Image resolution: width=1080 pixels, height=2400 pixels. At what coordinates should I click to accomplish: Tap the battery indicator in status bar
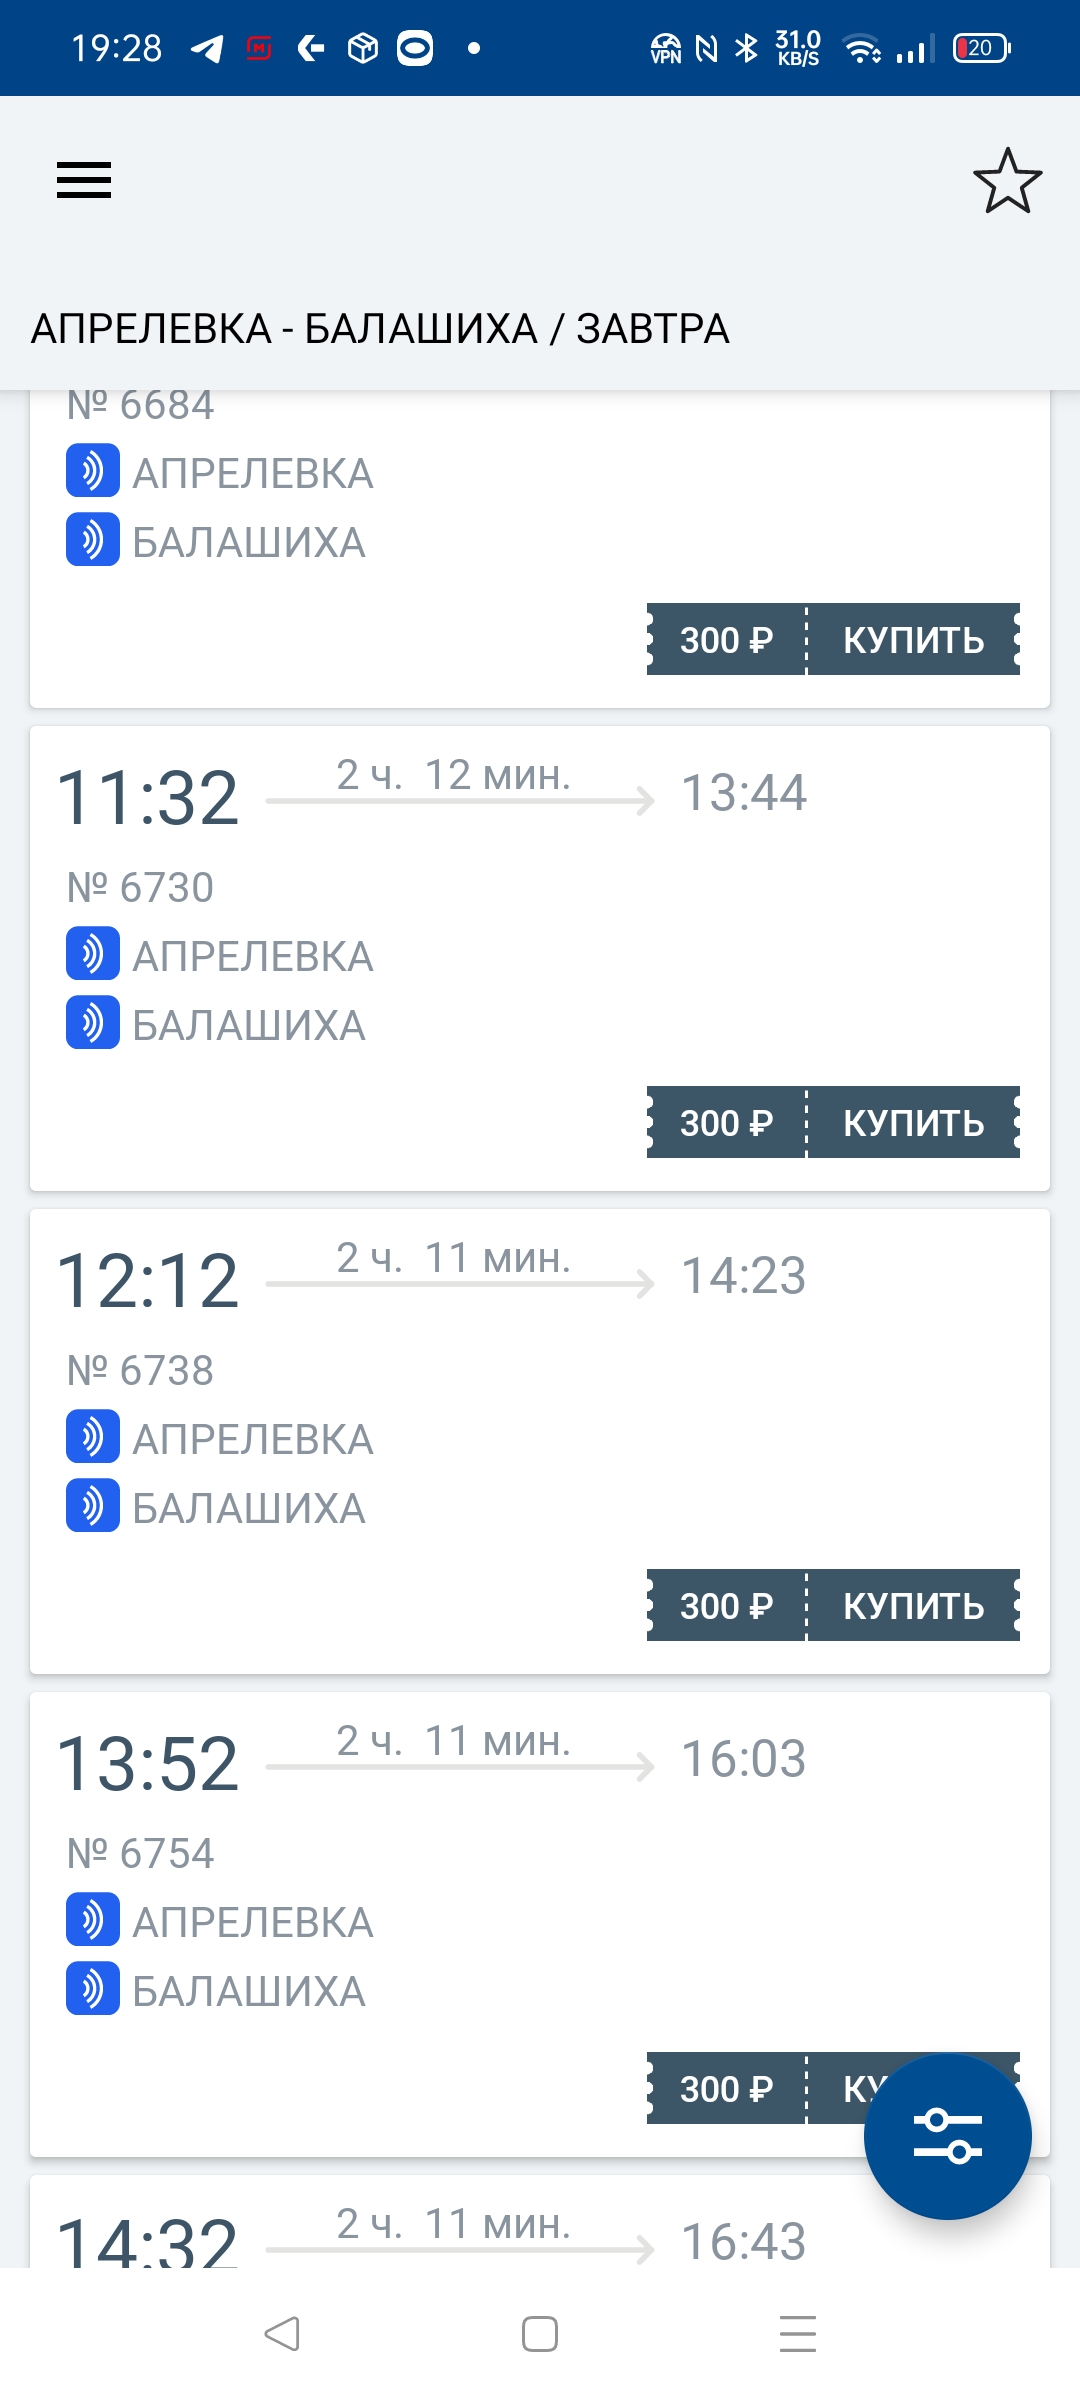click(x=981, y=48)
